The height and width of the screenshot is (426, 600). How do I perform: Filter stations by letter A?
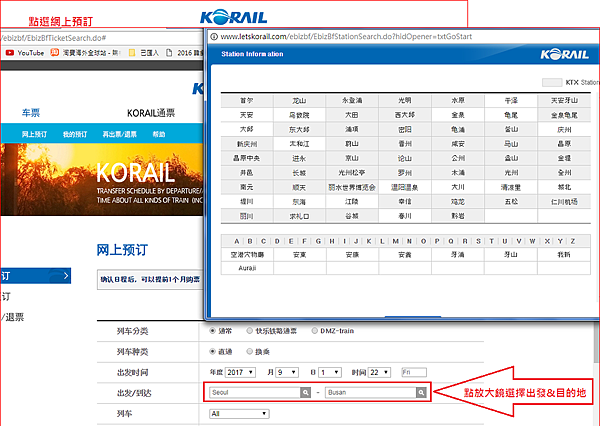tap(236, 241)
